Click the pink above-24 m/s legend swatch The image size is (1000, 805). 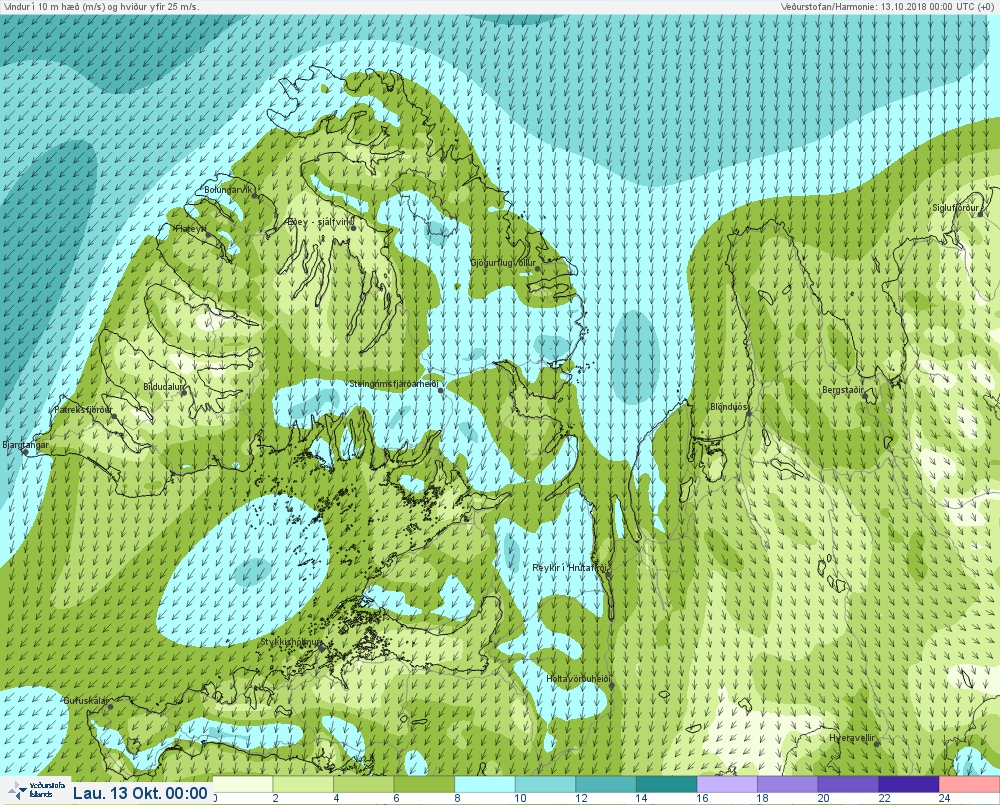click(x=969, y=784)
